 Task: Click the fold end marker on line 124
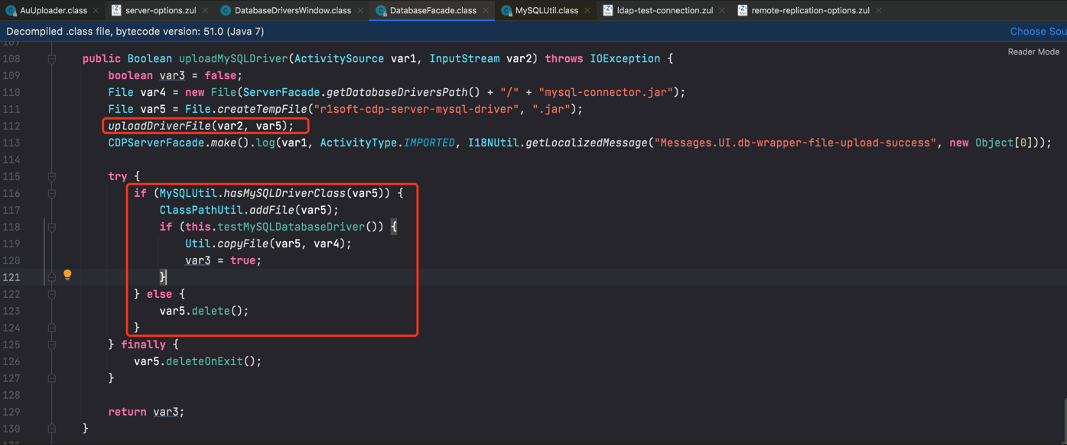tap(52, 327)
